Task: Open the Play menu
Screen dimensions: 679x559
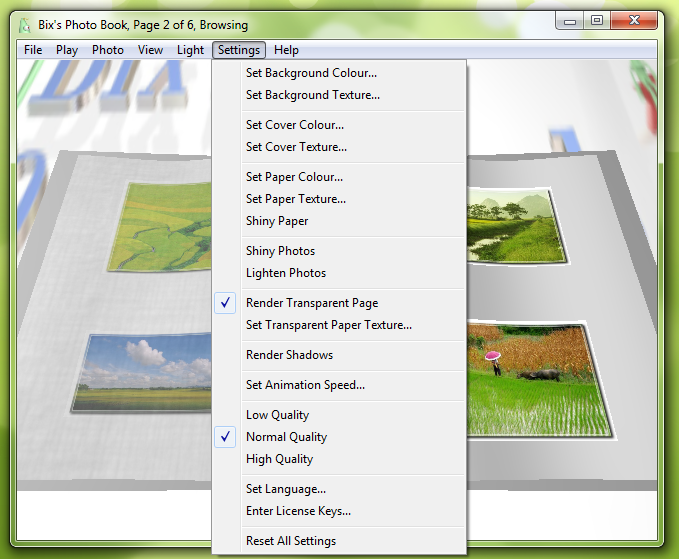Action: [x=67, y=50]
